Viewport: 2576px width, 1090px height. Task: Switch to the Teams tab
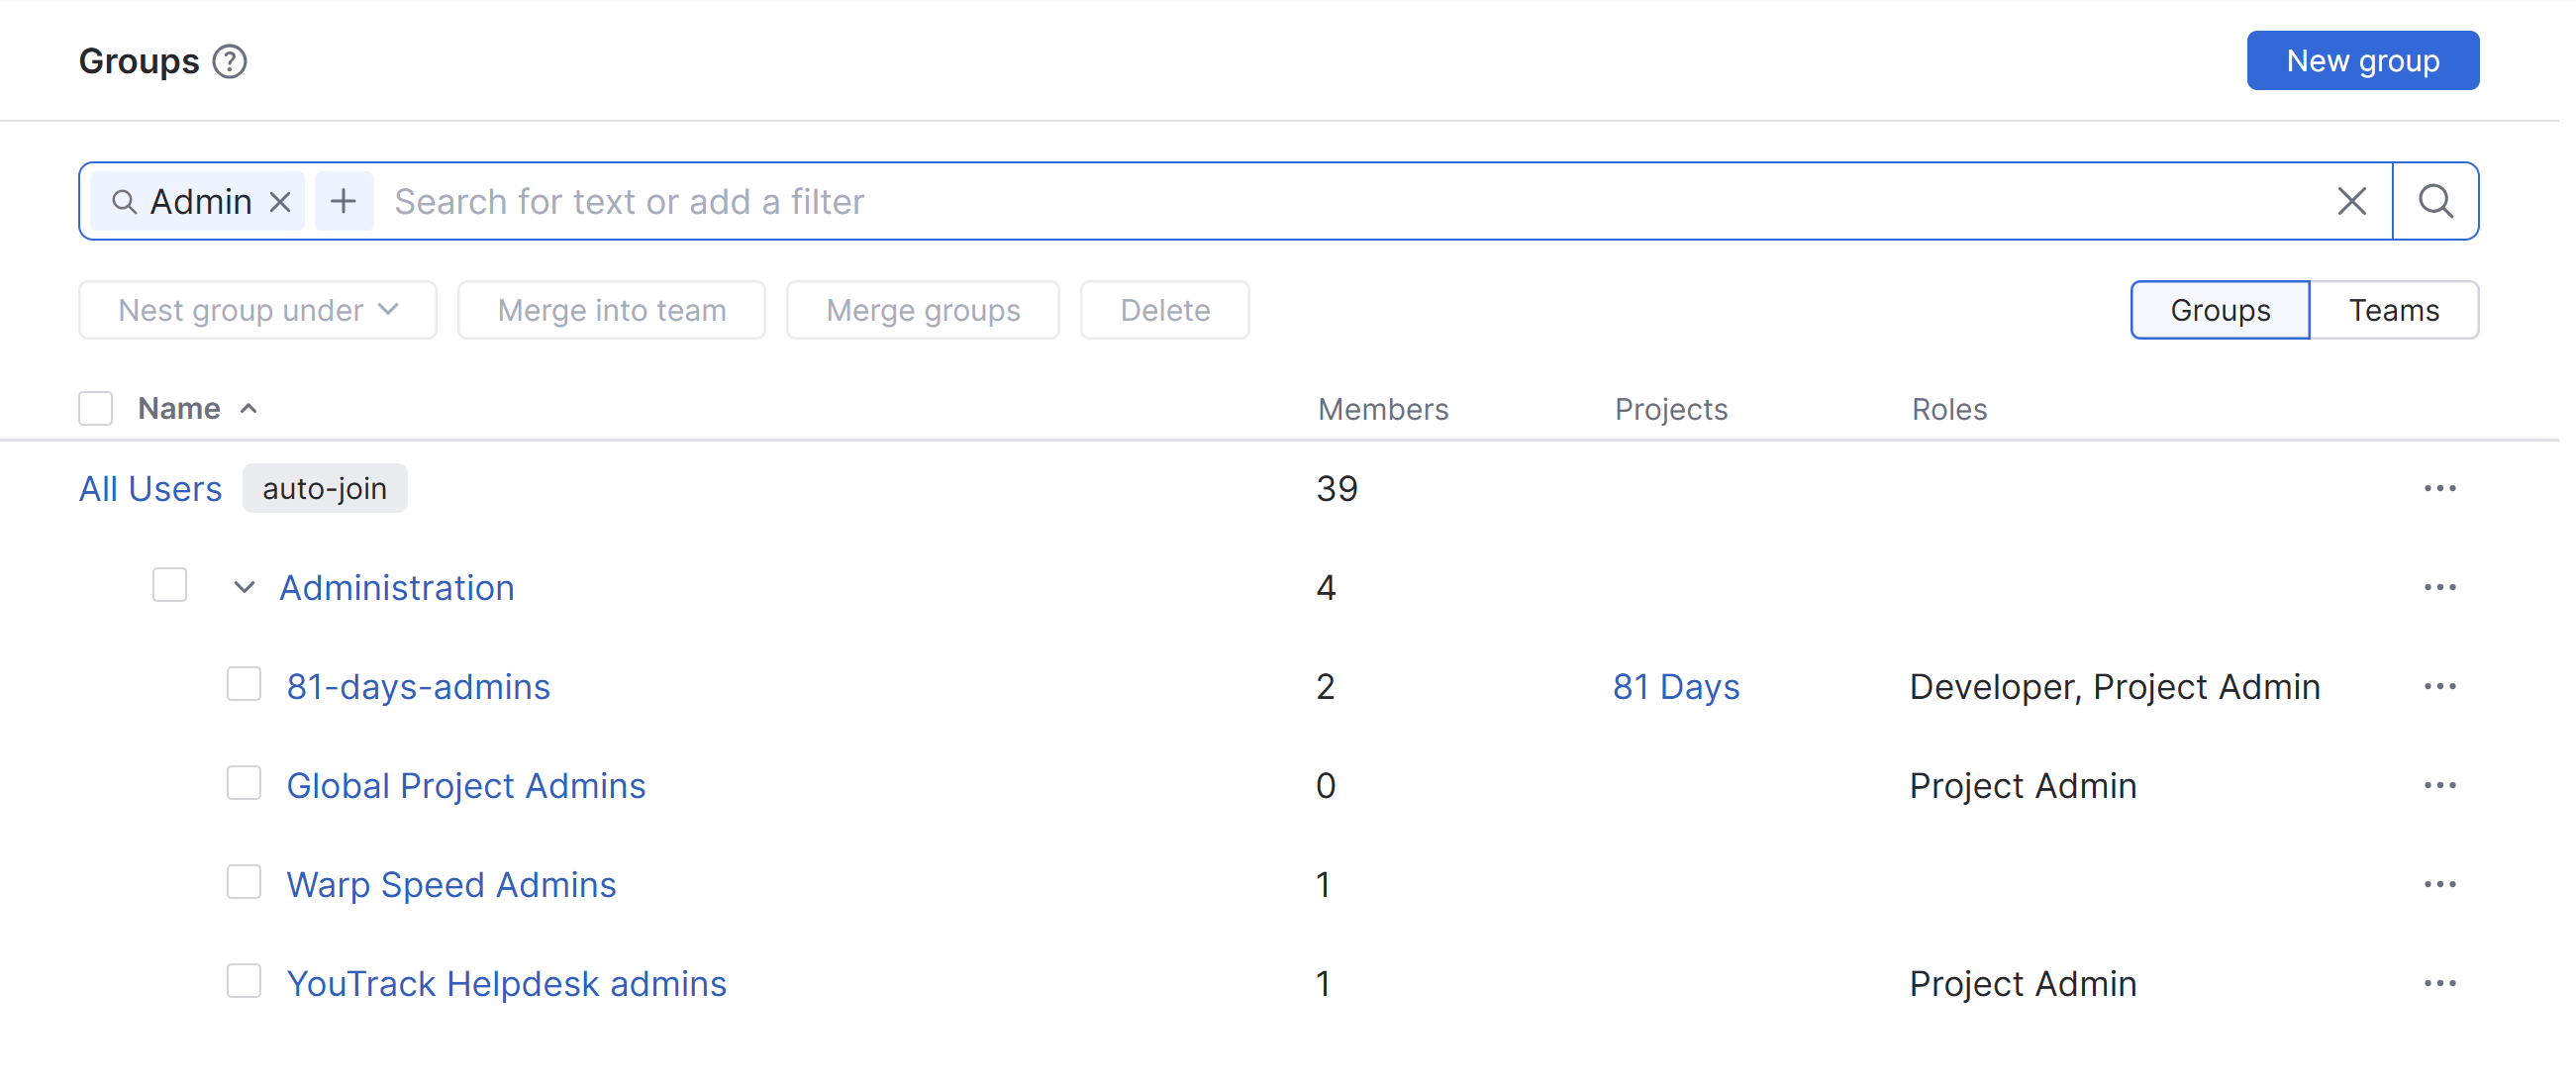coord(2393,311)
